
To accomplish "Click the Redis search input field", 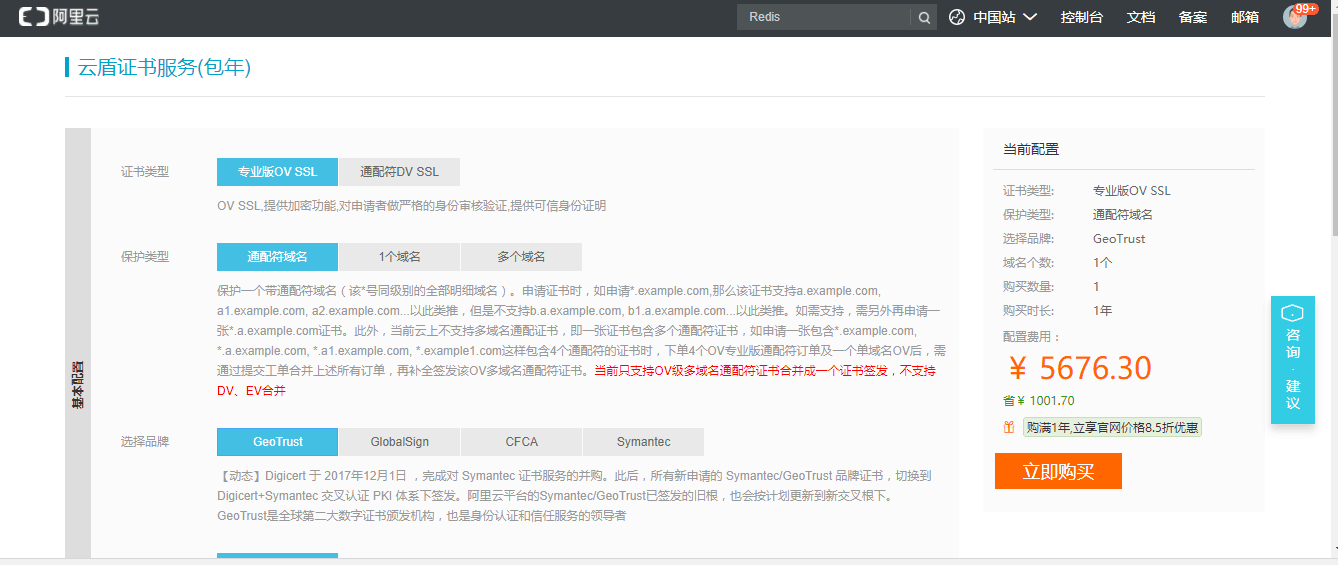I will click(822, 17).
